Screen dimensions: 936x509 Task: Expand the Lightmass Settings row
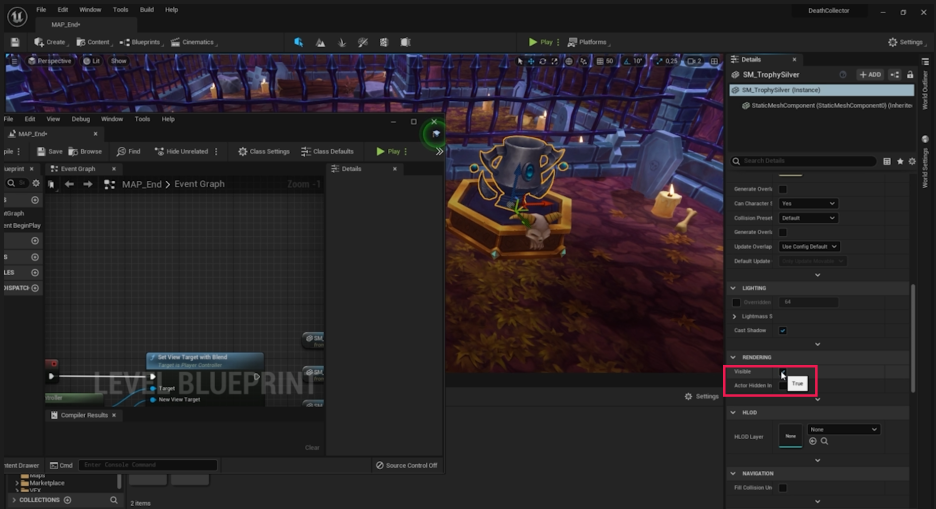(734, 317)
